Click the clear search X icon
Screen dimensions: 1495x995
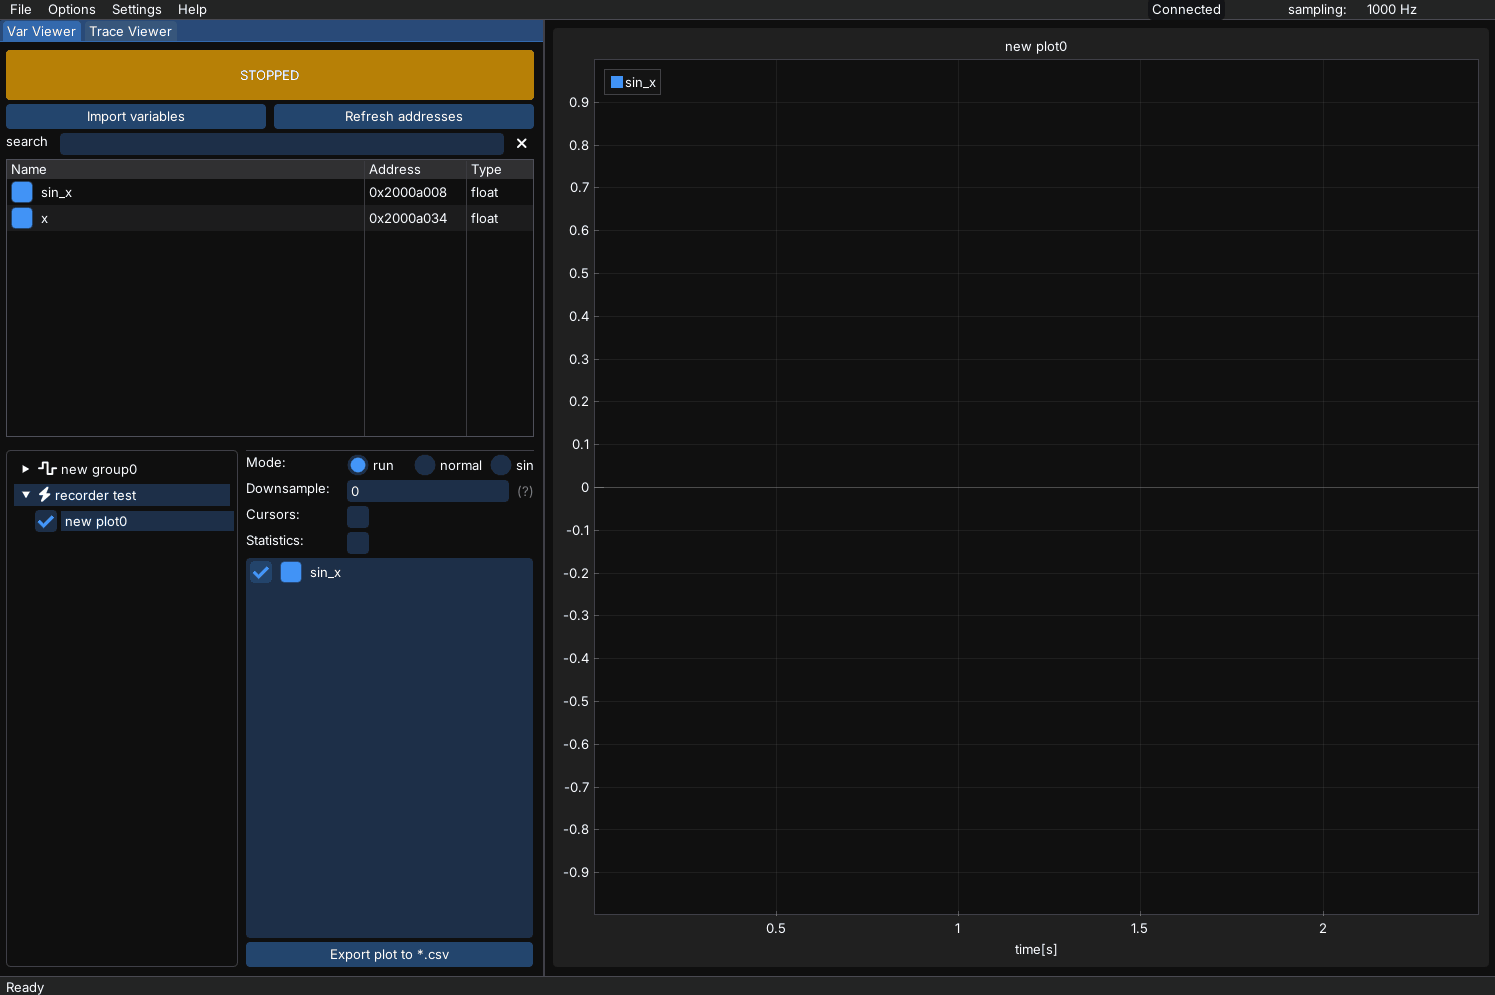pos(521,143)
